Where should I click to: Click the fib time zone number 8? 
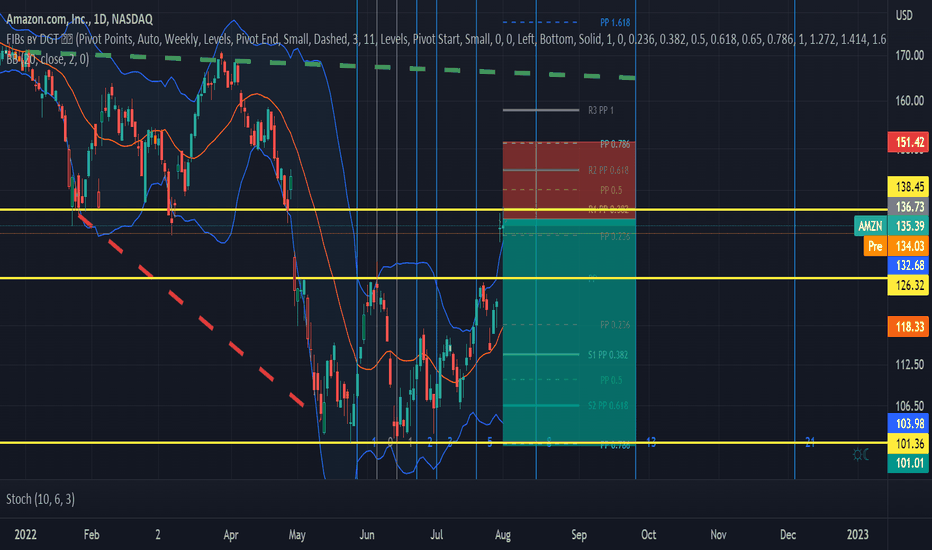pos(549,442)
